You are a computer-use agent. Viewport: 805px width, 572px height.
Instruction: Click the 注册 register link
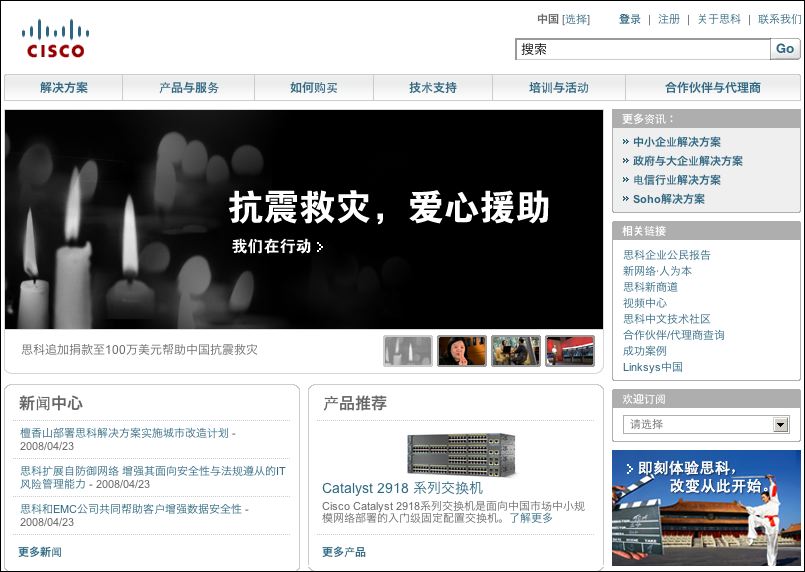coord(669,20)
